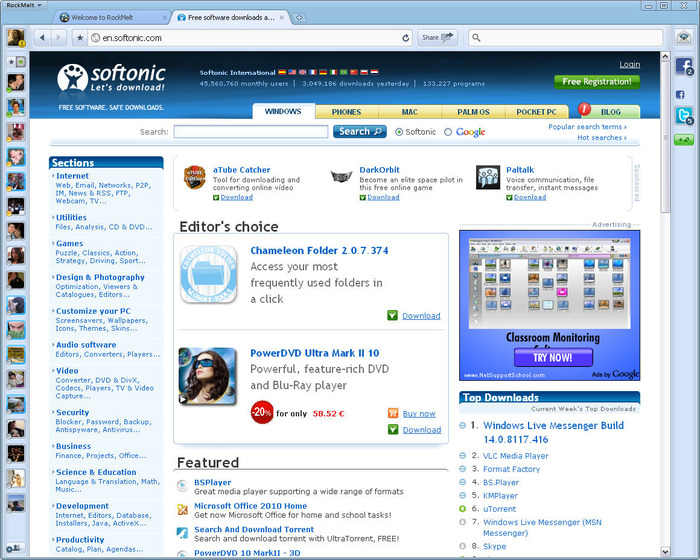Select the MAC tab
This screenshot has width=700, height=560.
[409, 112]
